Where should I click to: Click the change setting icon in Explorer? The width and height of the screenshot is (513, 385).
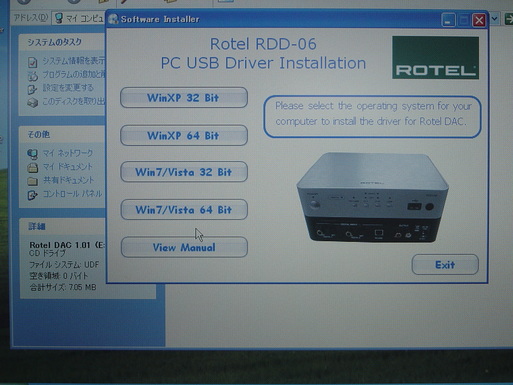click(32, 89)
